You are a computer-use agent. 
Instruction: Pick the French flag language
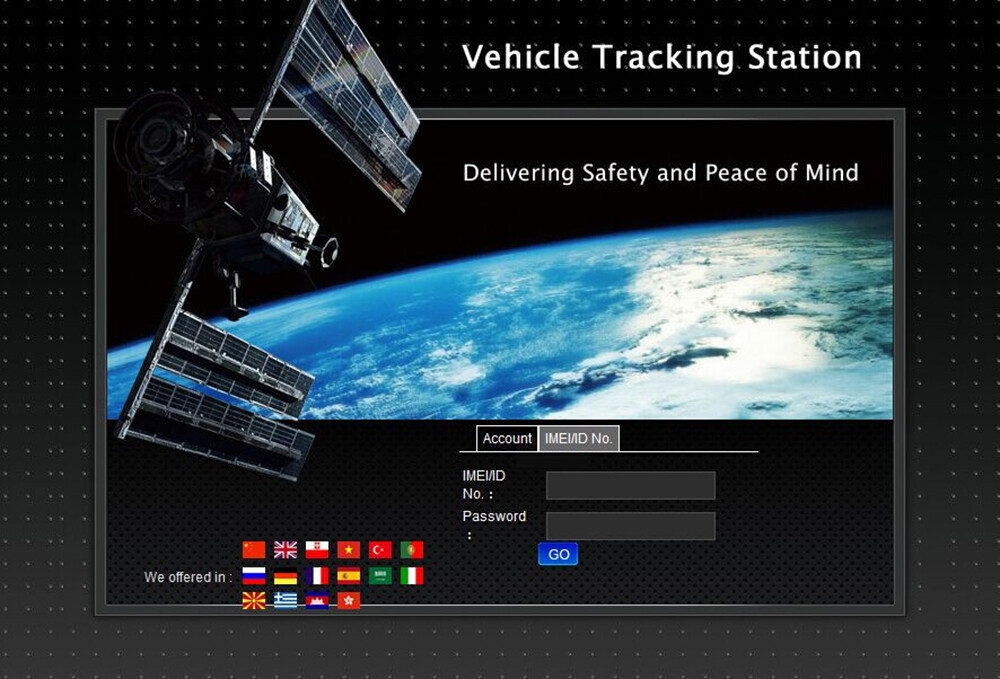click(317, 576)
